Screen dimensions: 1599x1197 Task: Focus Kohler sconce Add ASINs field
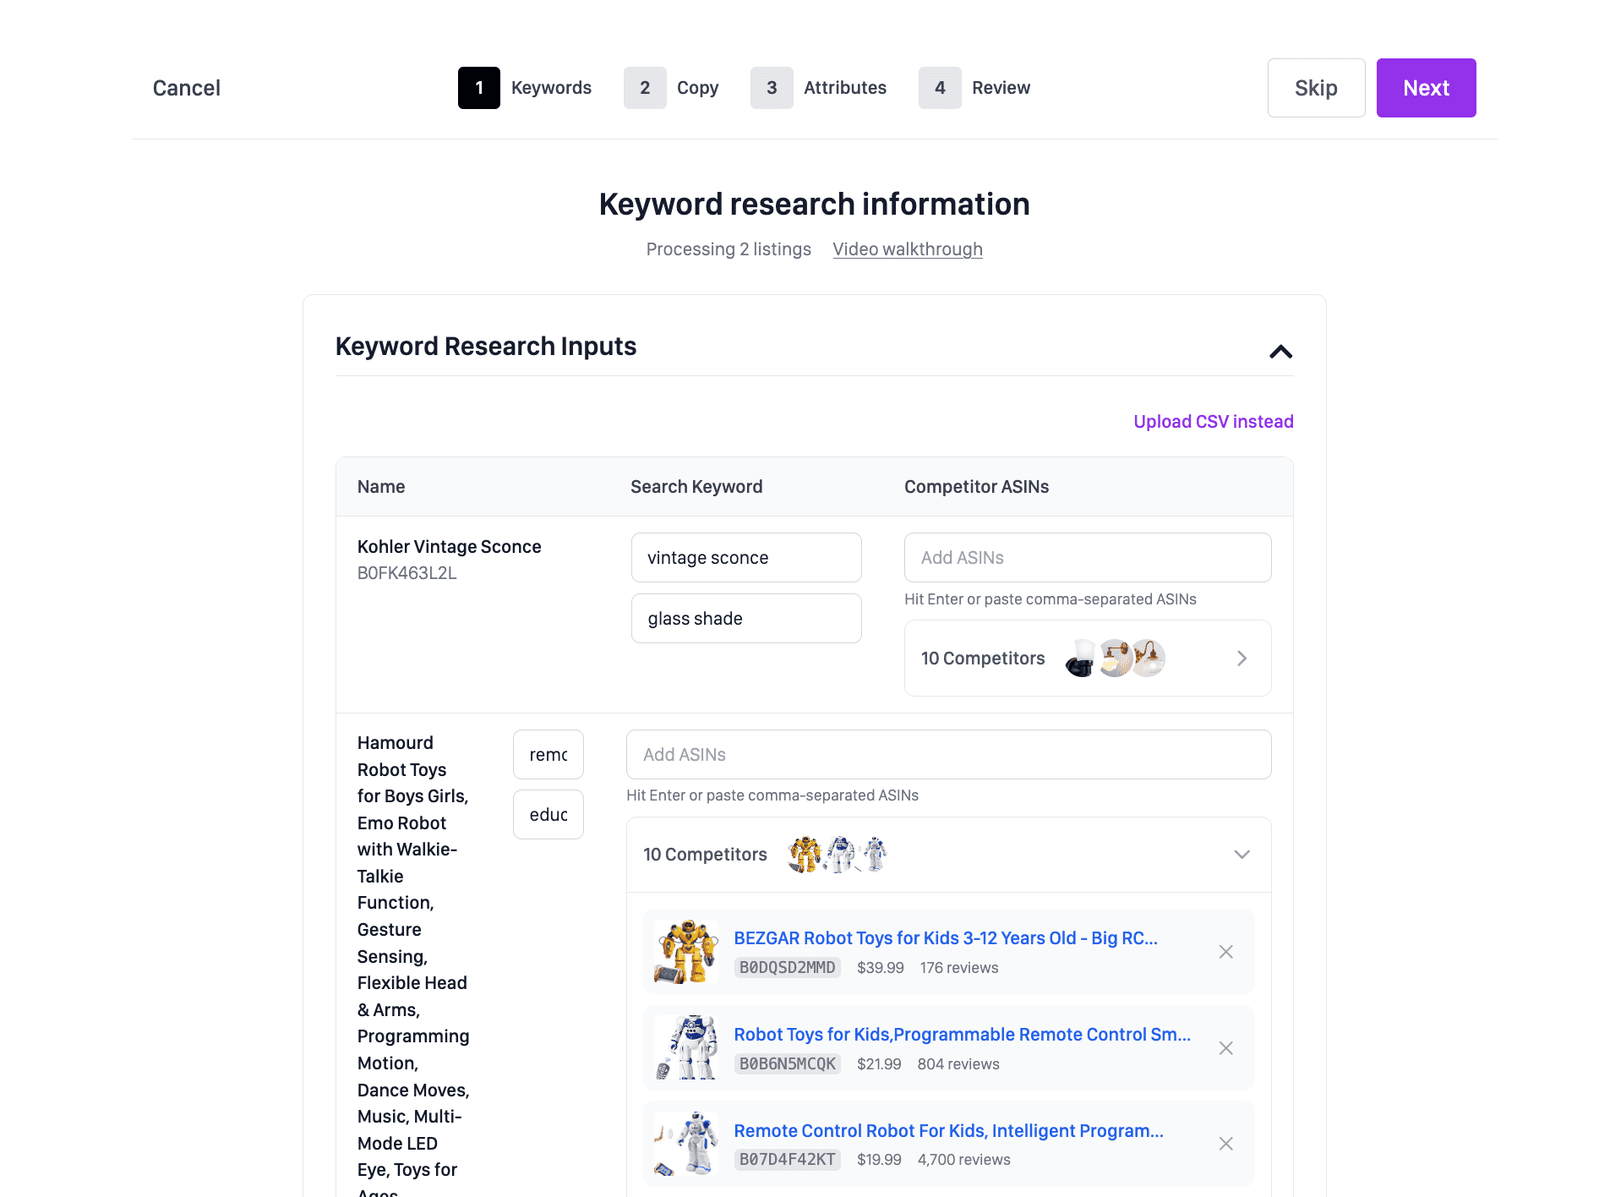(x=1087, y=557)
